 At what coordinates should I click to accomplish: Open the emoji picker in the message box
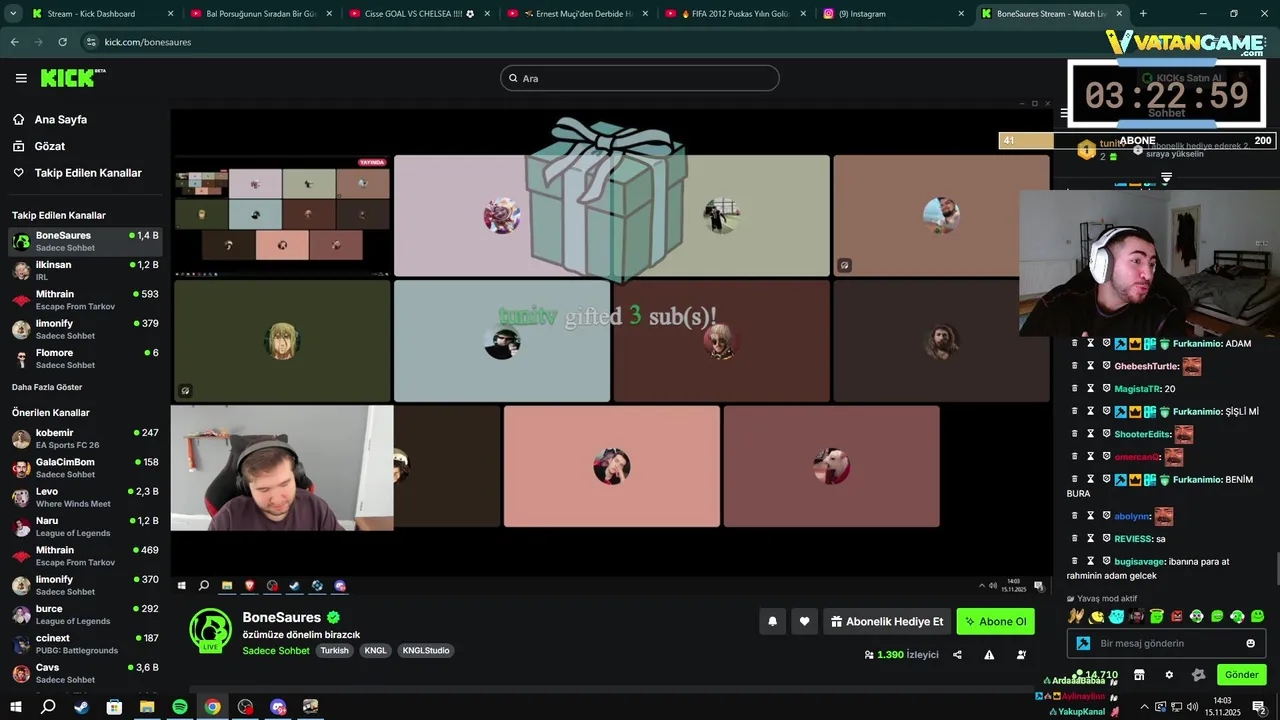(x=1250, y=643)
